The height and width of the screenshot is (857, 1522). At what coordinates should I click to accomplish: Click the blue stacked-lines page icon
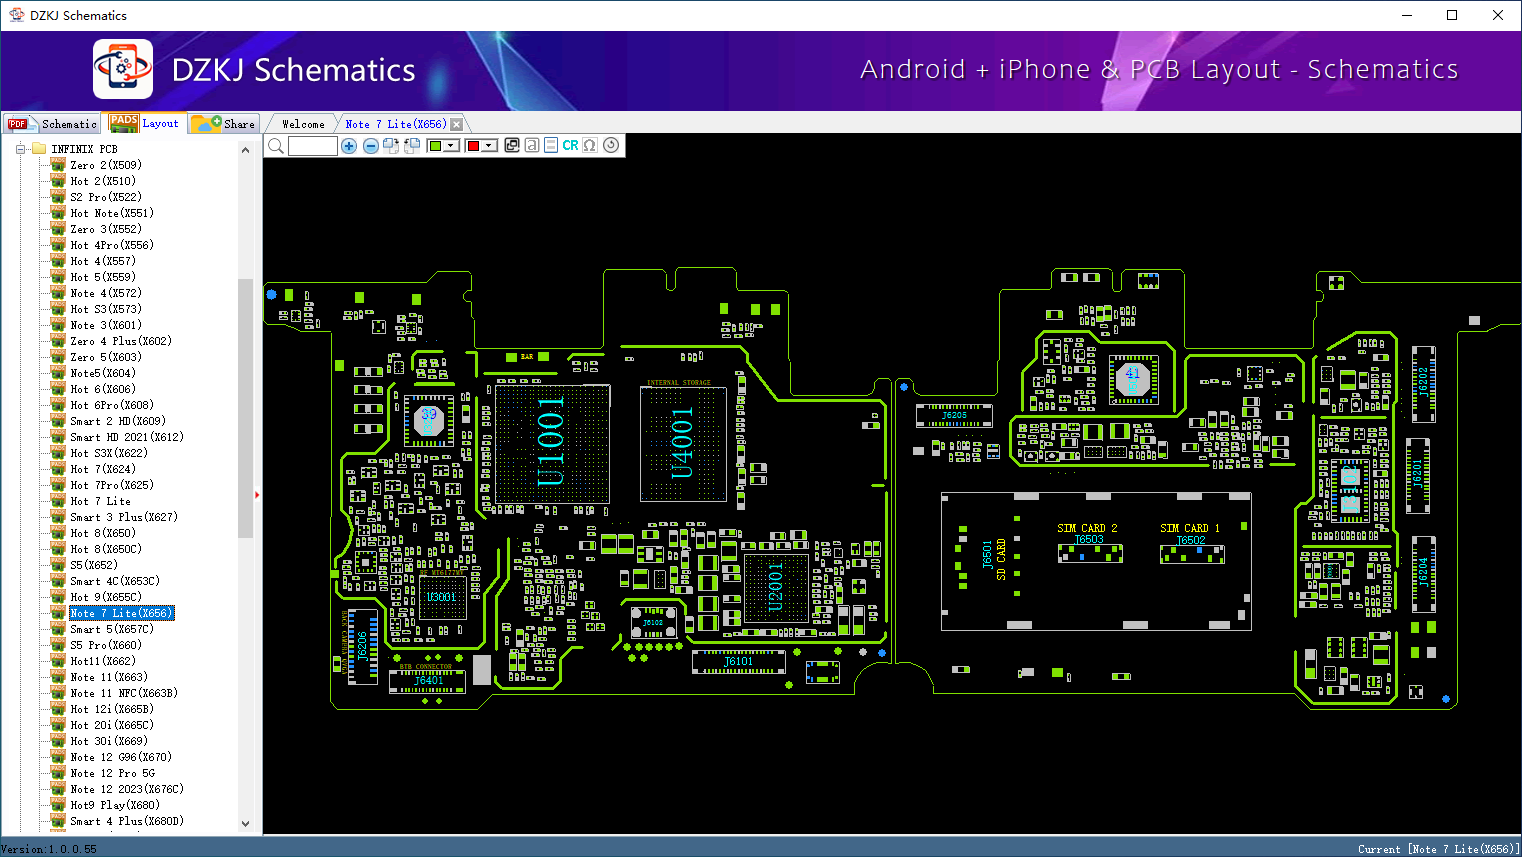point(551,145)
